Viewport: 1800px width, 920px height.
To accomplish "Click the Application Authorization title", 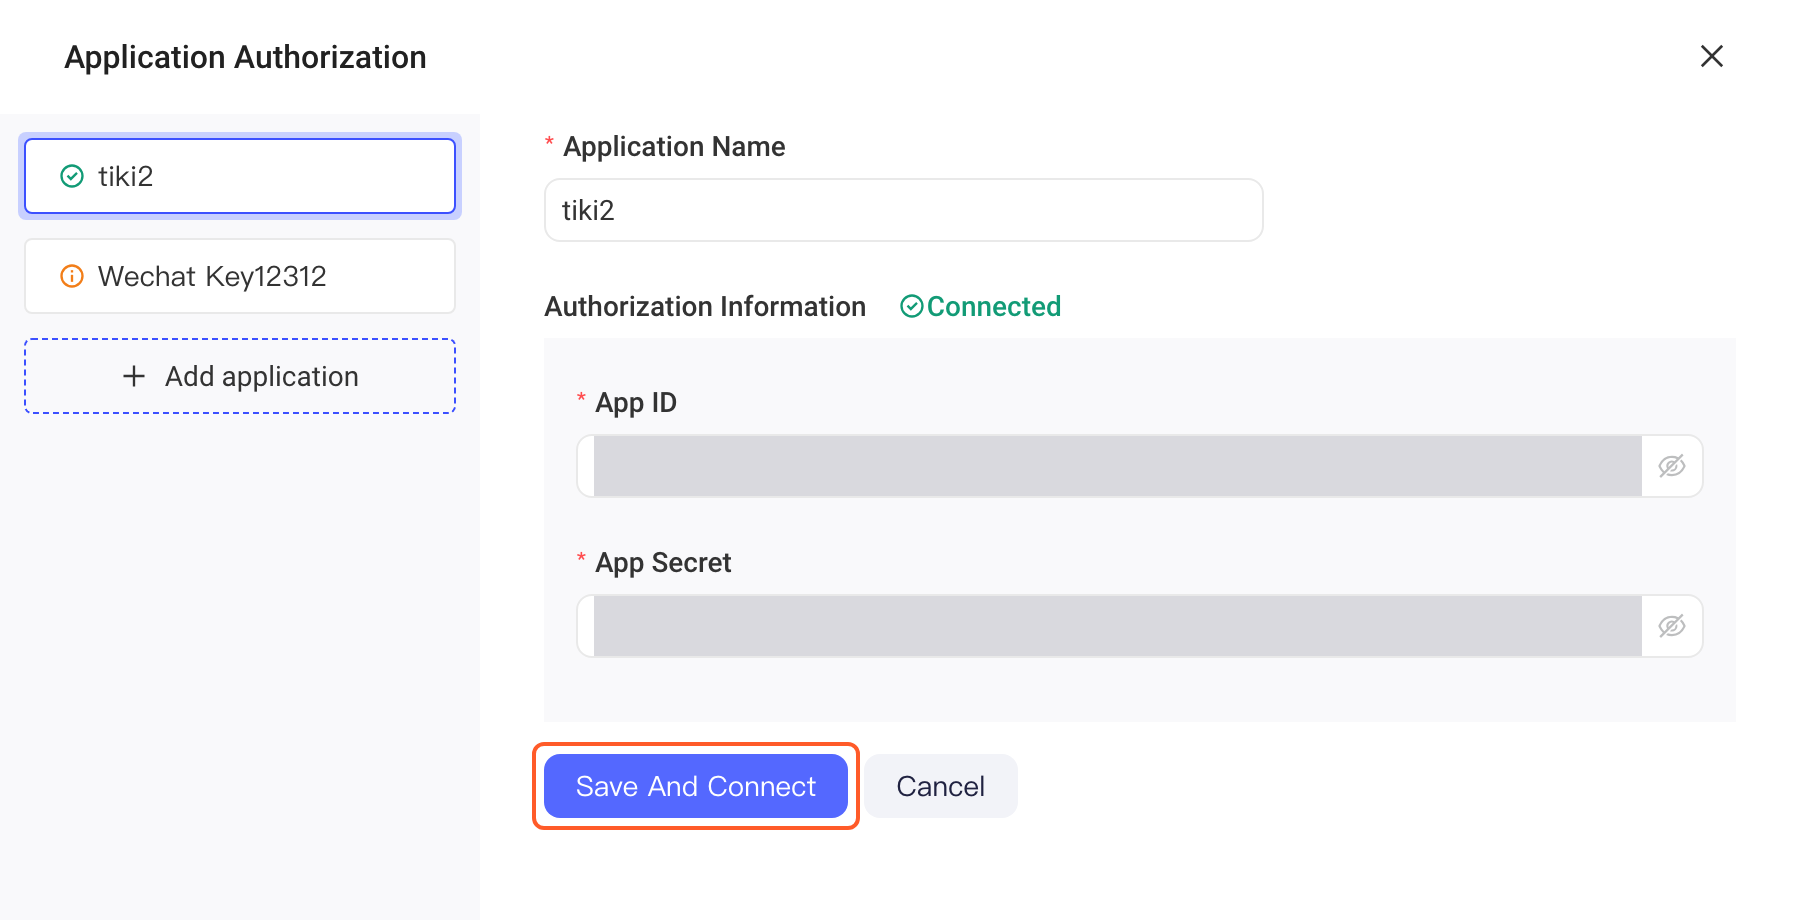I will coord(246,57).
